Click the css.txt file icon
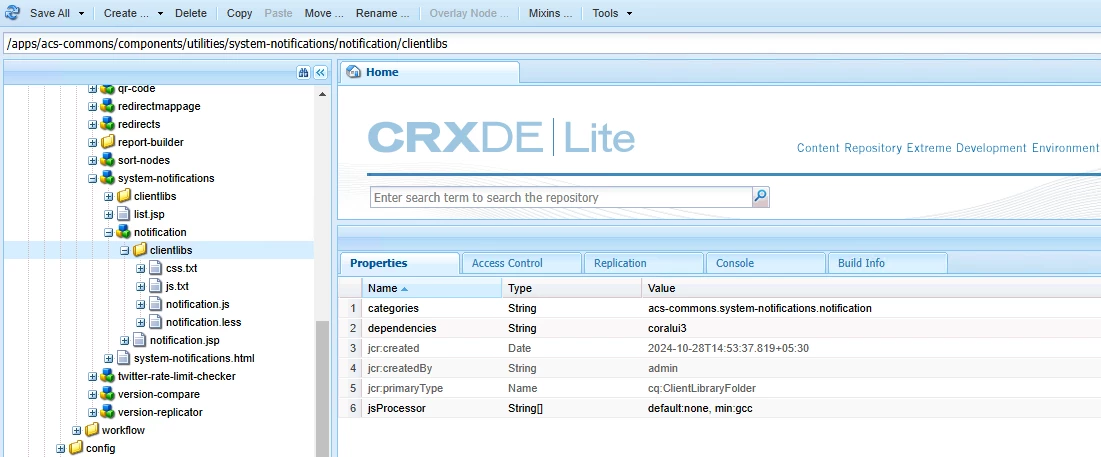This screenshot has height=457, width=1101. tap(155, 268)
